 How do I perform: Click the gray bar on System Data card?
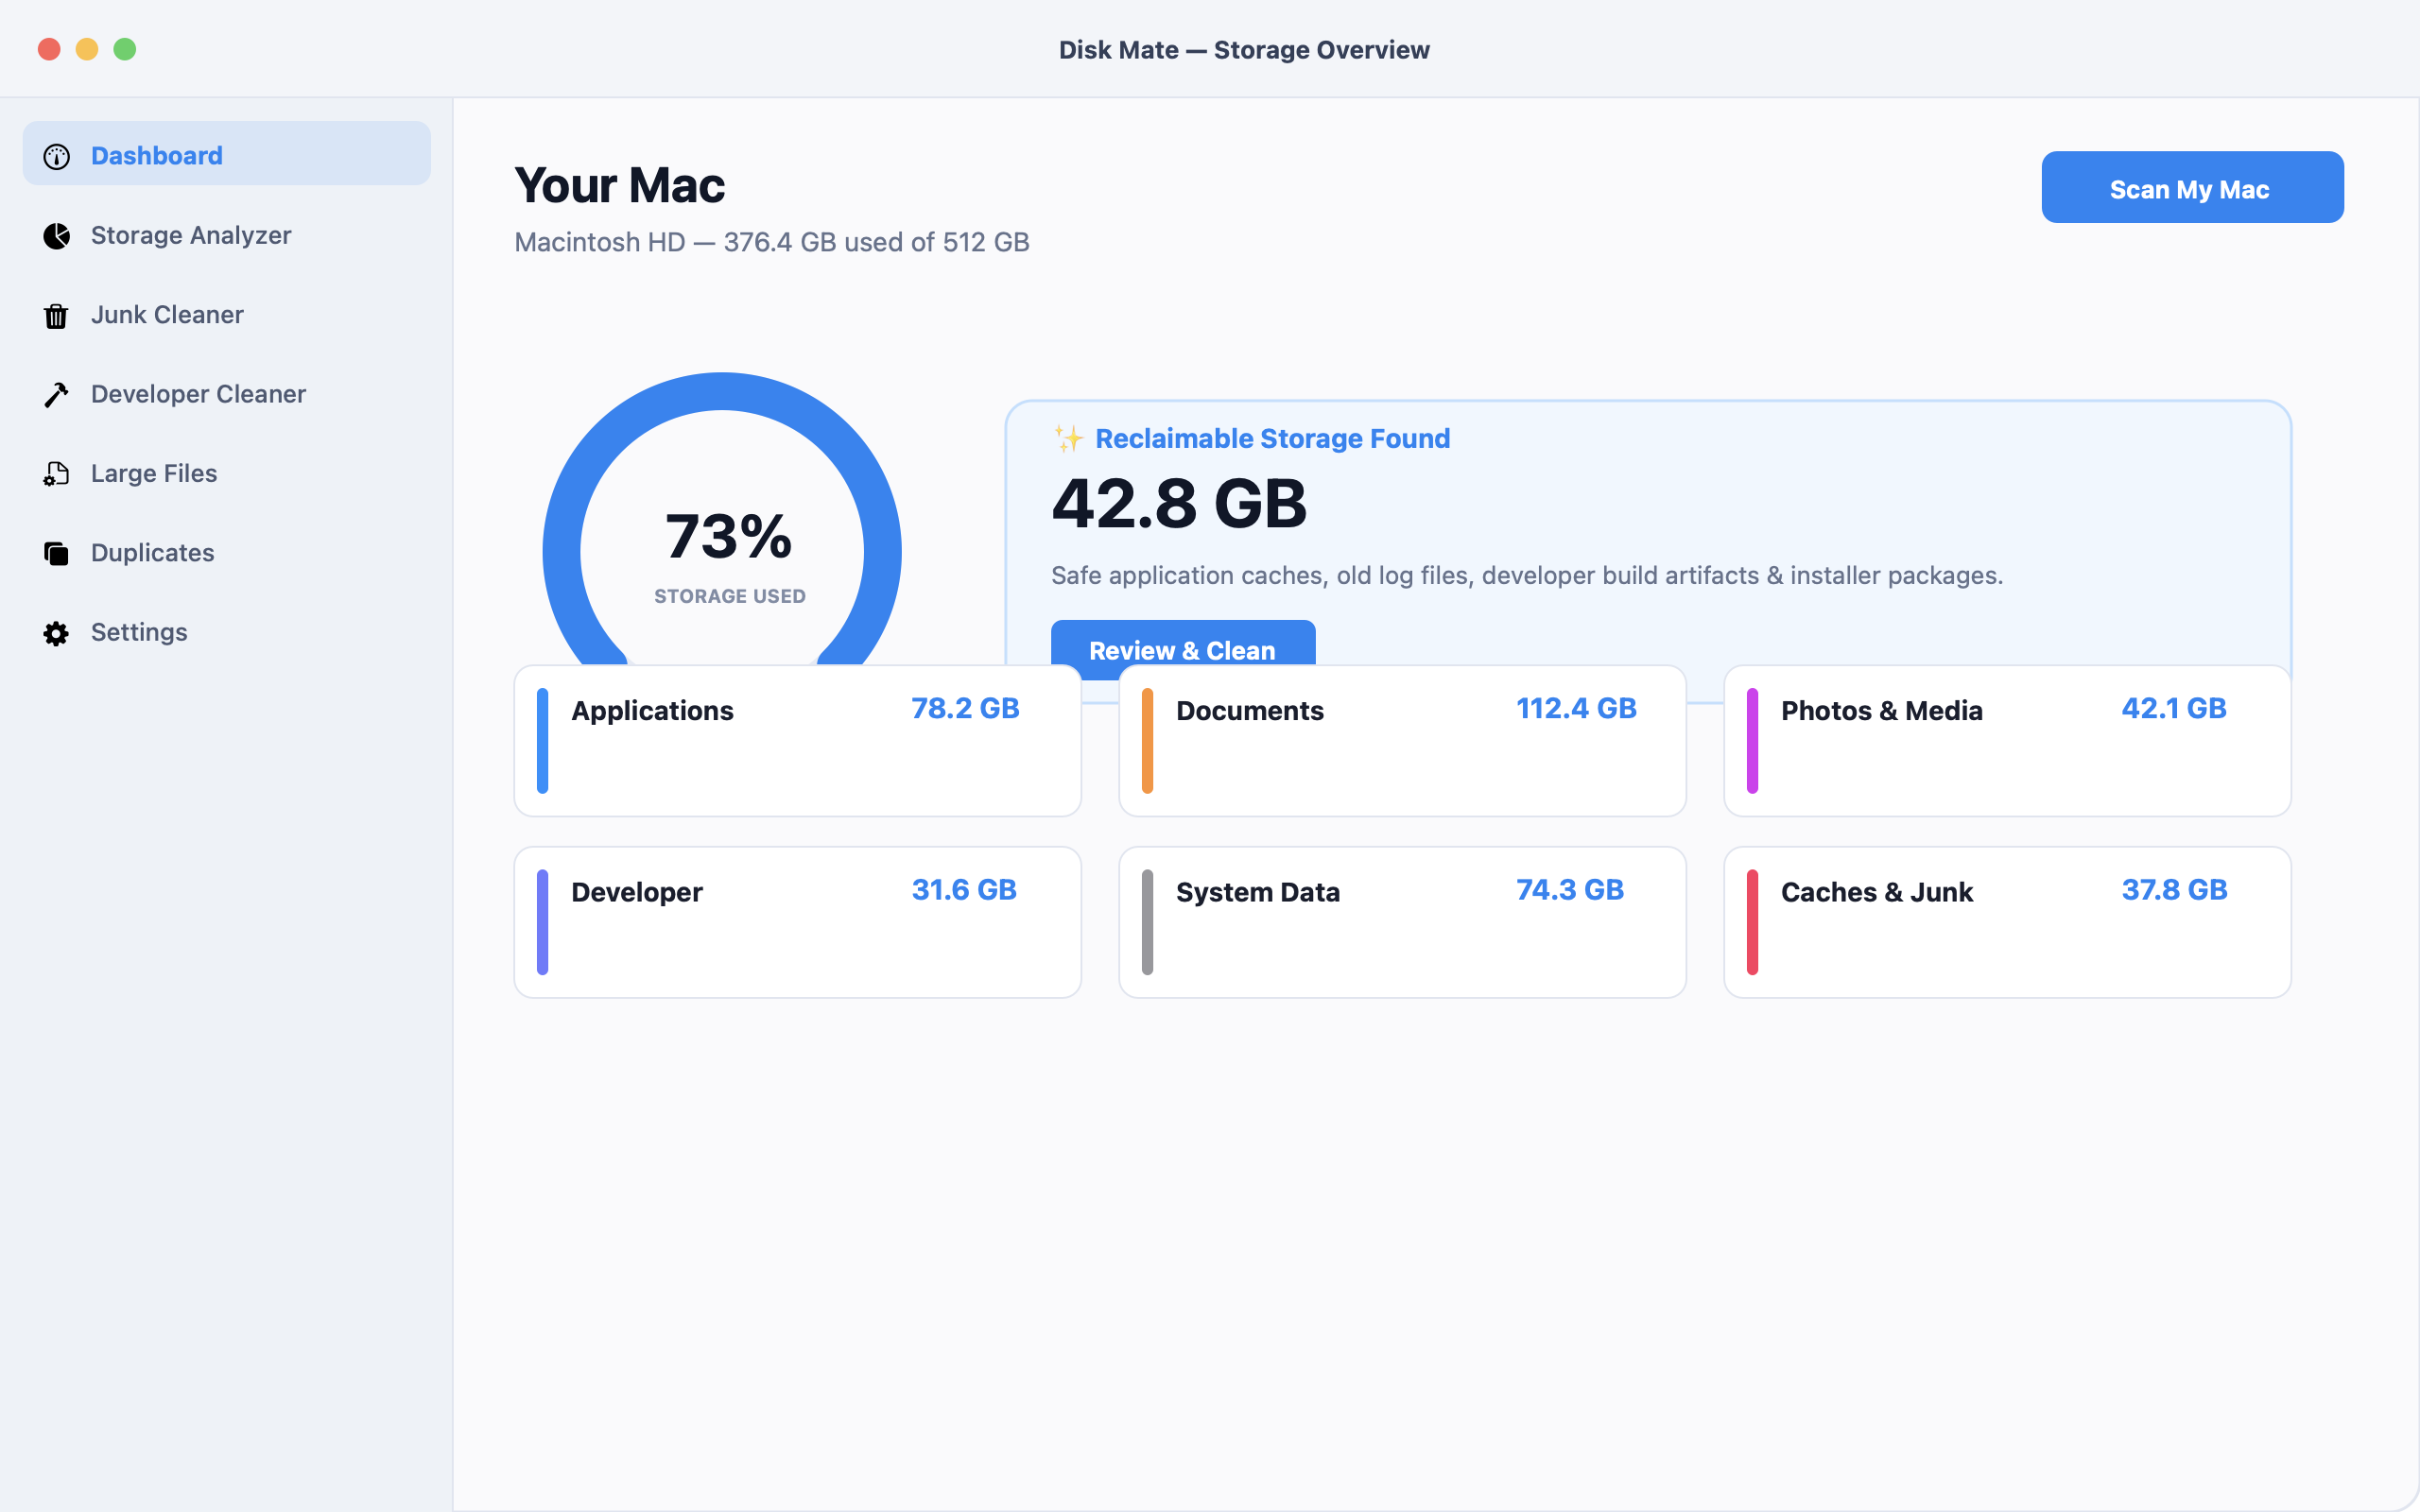[1147, 922]
